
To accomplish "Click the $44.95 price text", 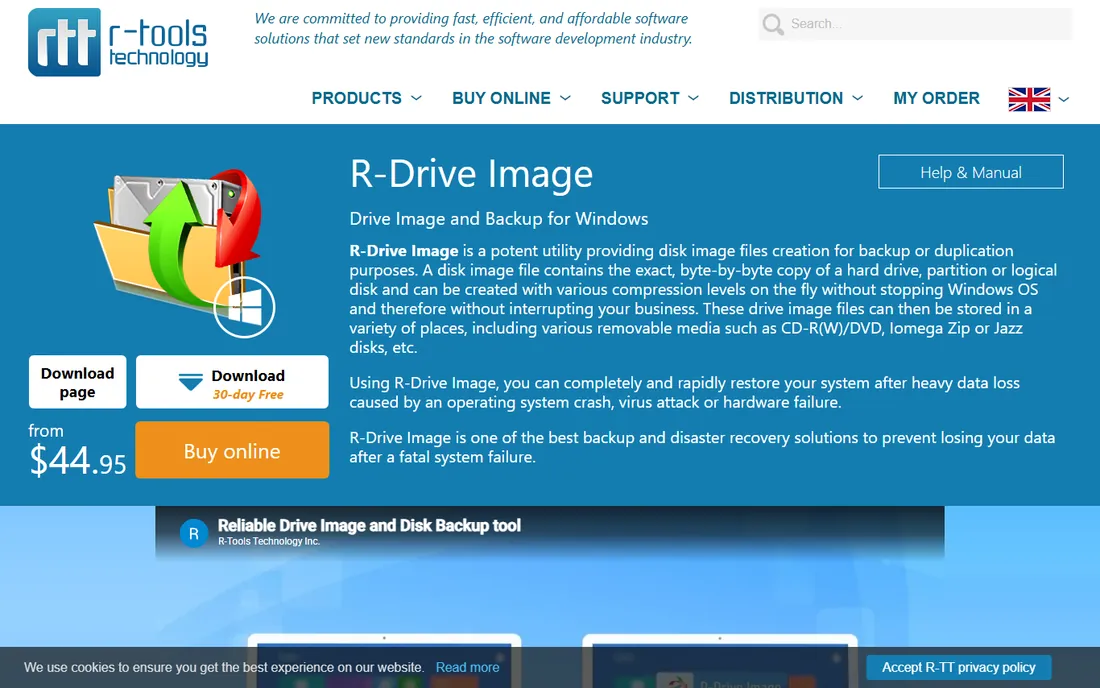I will (x=77, y=461).
